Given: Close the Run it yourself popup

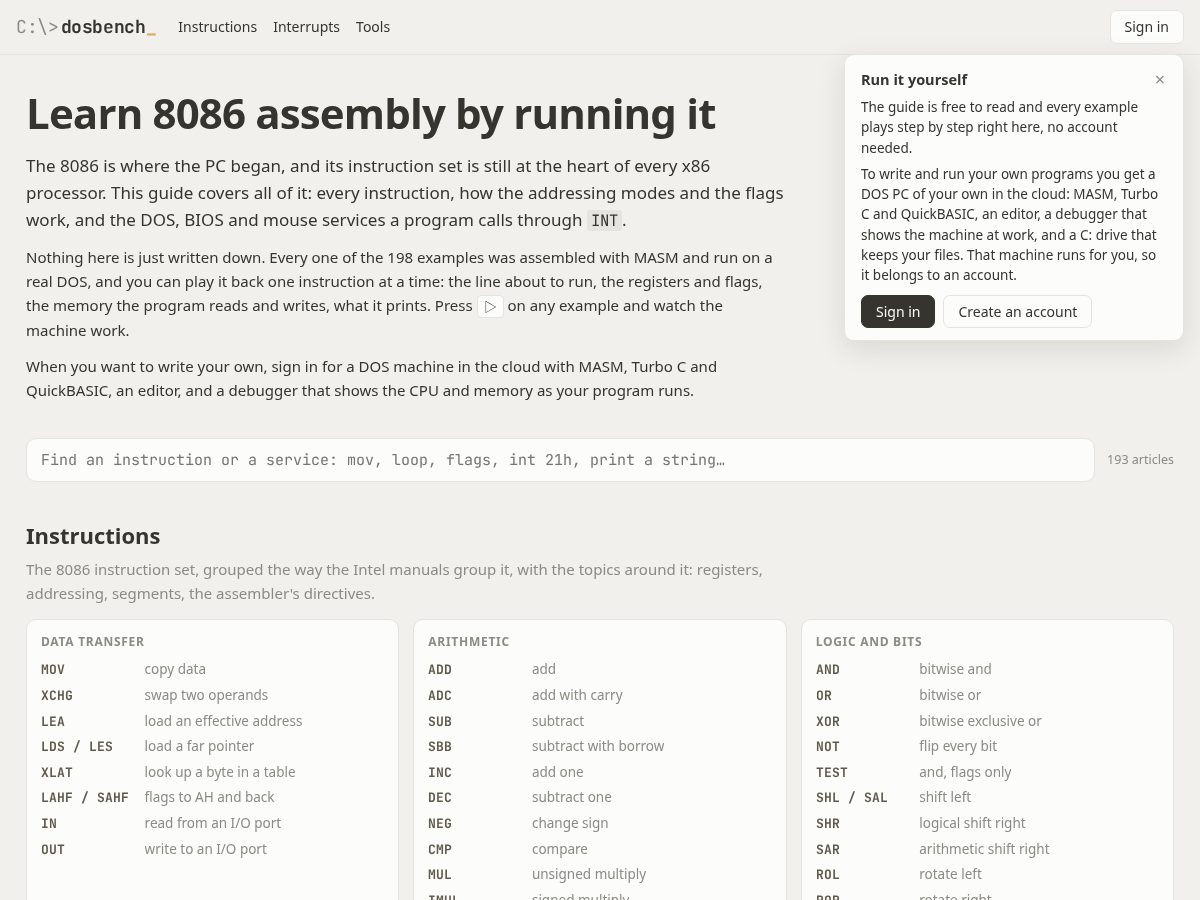Looking at the screenshot, I should pyautogui.click(x=1159, y=80).
